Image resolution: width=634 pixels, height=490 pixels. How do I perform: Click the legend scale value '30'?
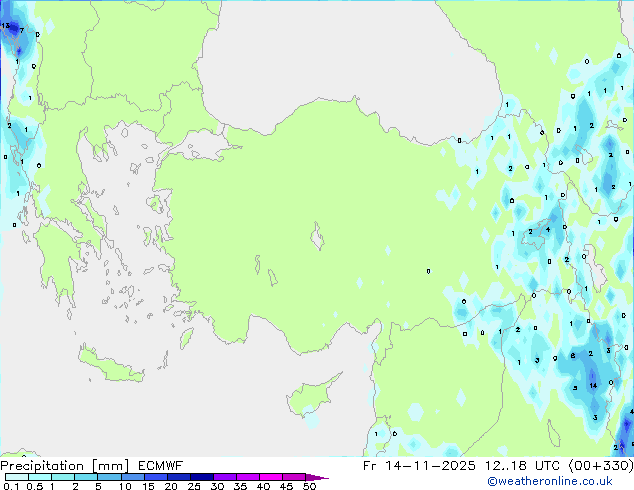coord(217,486)
